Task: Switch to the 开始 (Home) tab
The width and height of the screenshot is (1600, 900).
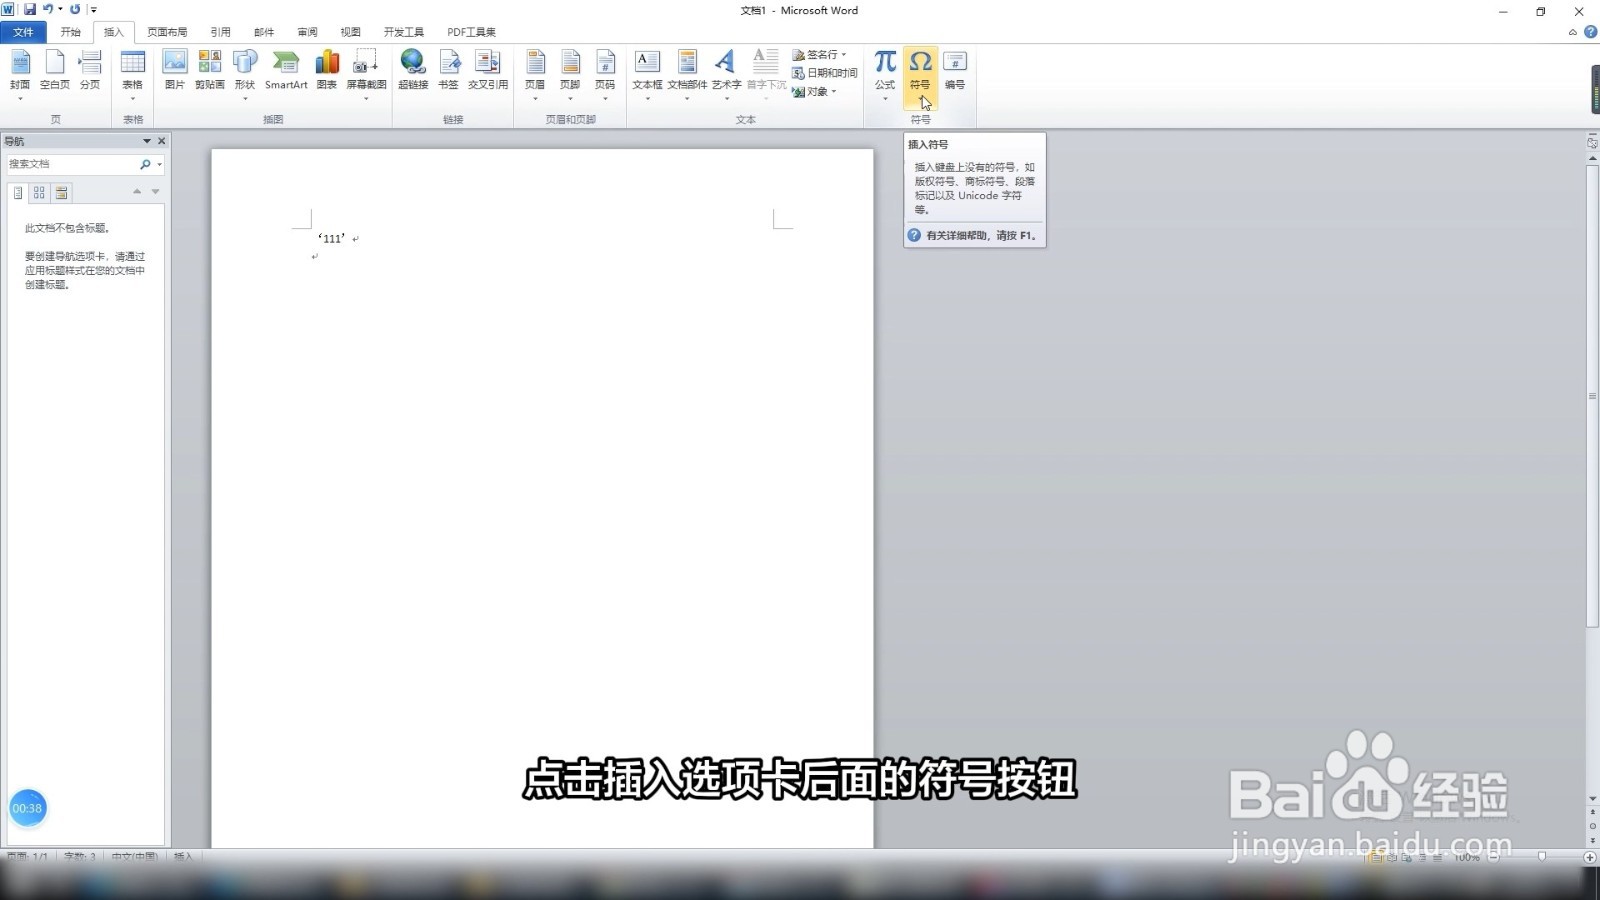Action: click(70, 32)
